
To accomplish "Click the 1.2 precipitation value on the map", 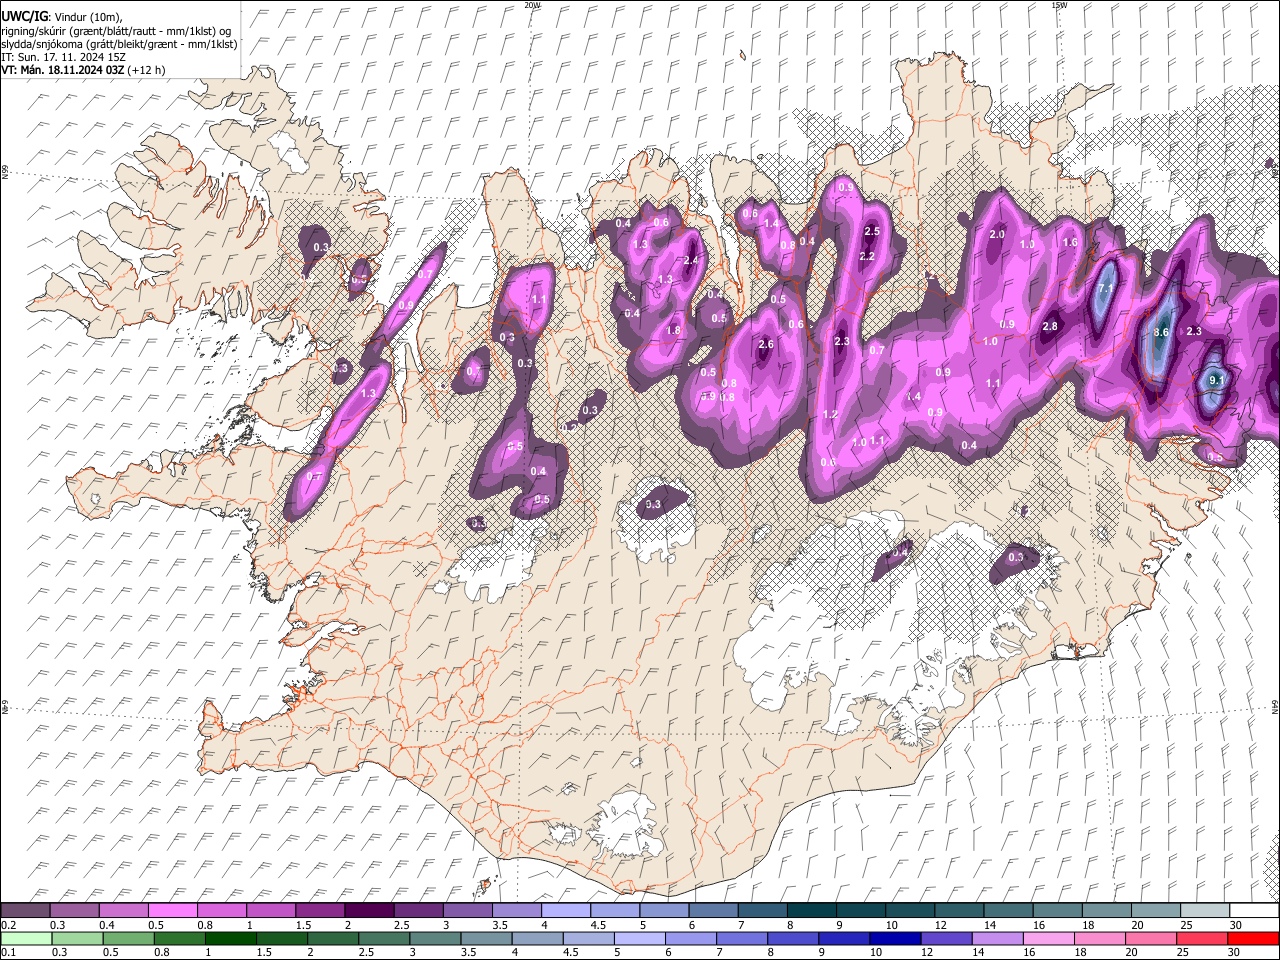I will coord(829,415).
